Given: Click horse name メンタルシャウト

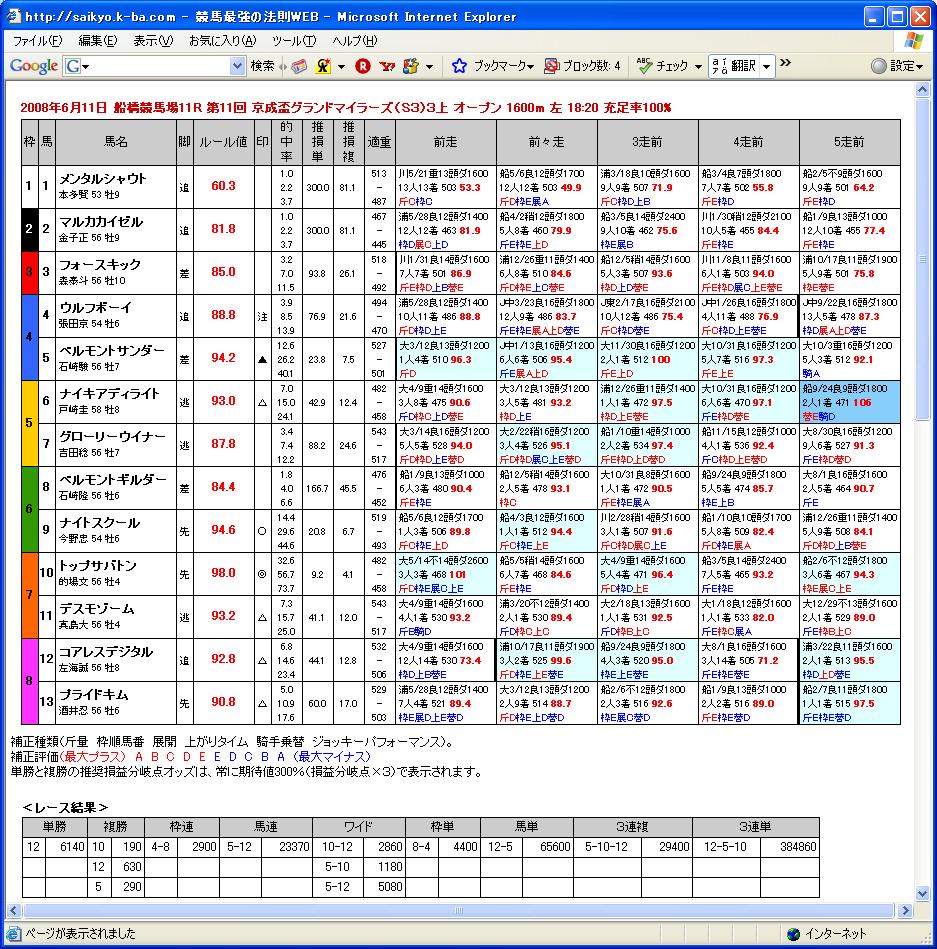Looking at the screenshot, I should pos(103,179).
